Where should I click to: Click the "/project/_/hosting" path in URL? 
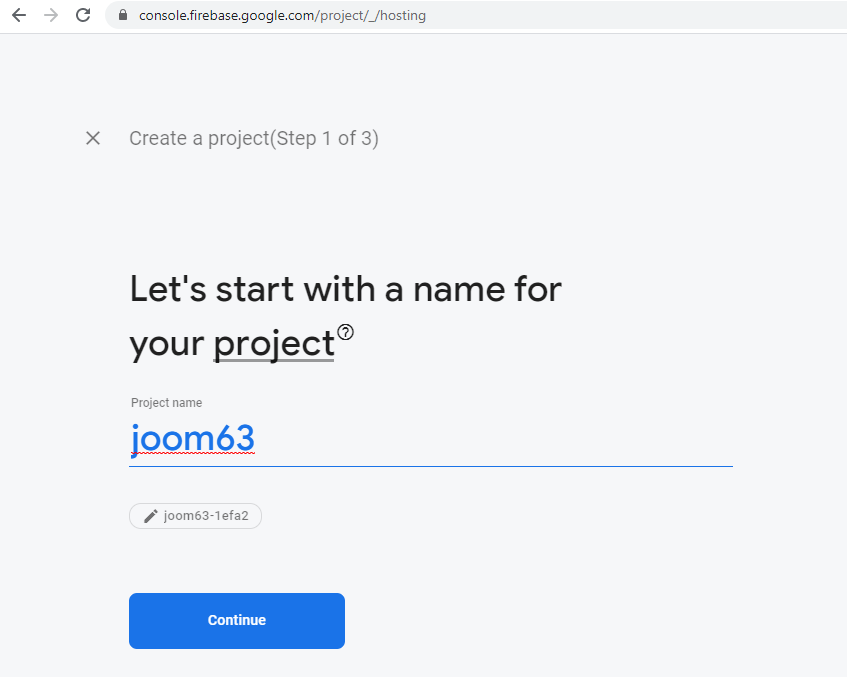coord(372,15)
